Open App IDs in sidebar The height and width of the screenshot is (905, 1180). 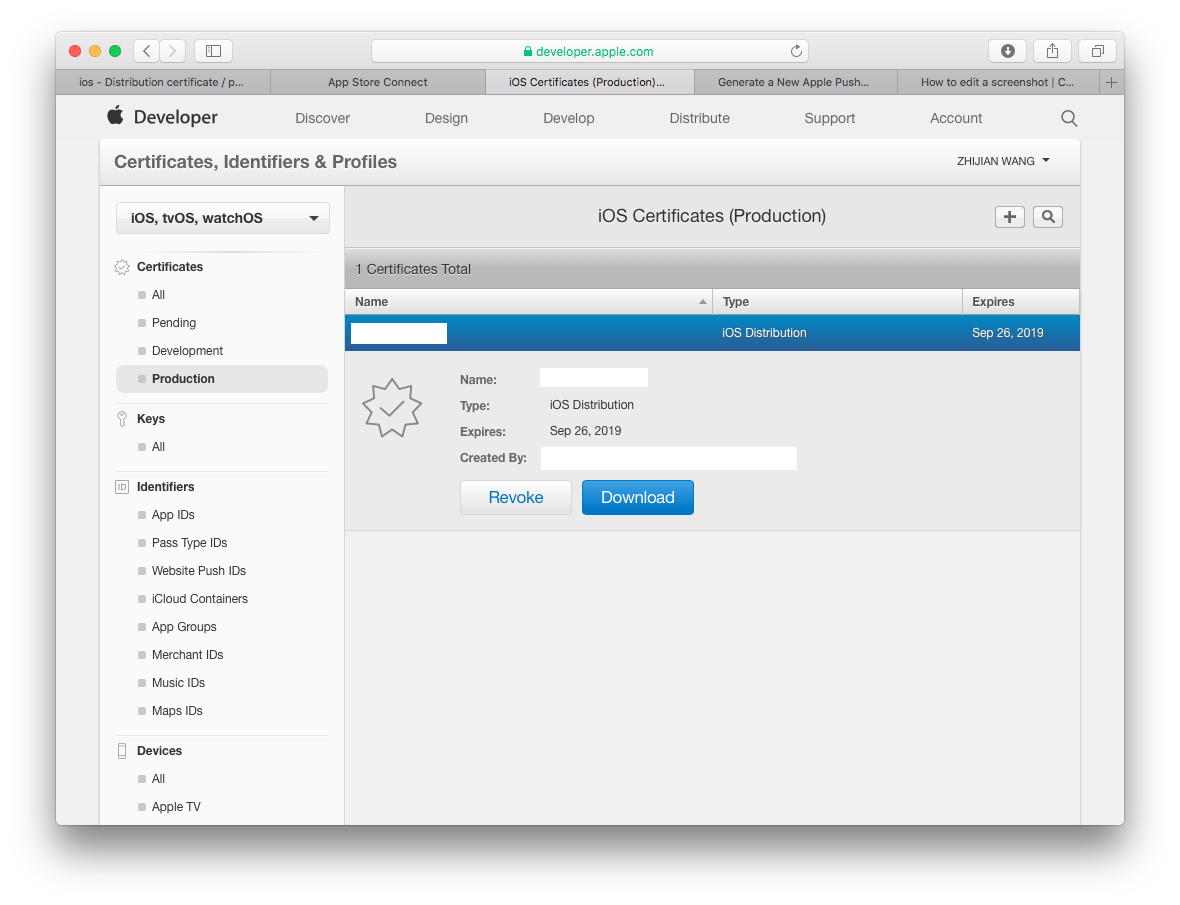click(173, 515)
